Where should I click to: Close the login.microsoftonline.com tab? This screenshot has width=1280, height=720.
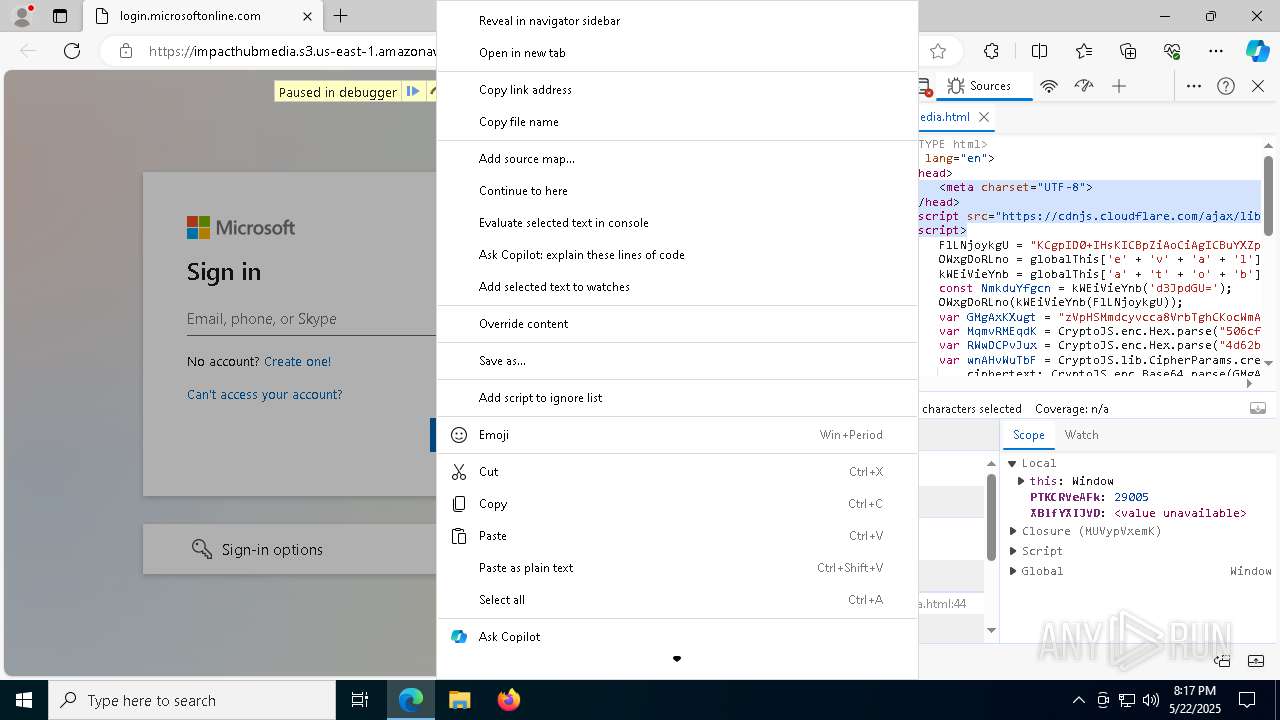[307, 16]
